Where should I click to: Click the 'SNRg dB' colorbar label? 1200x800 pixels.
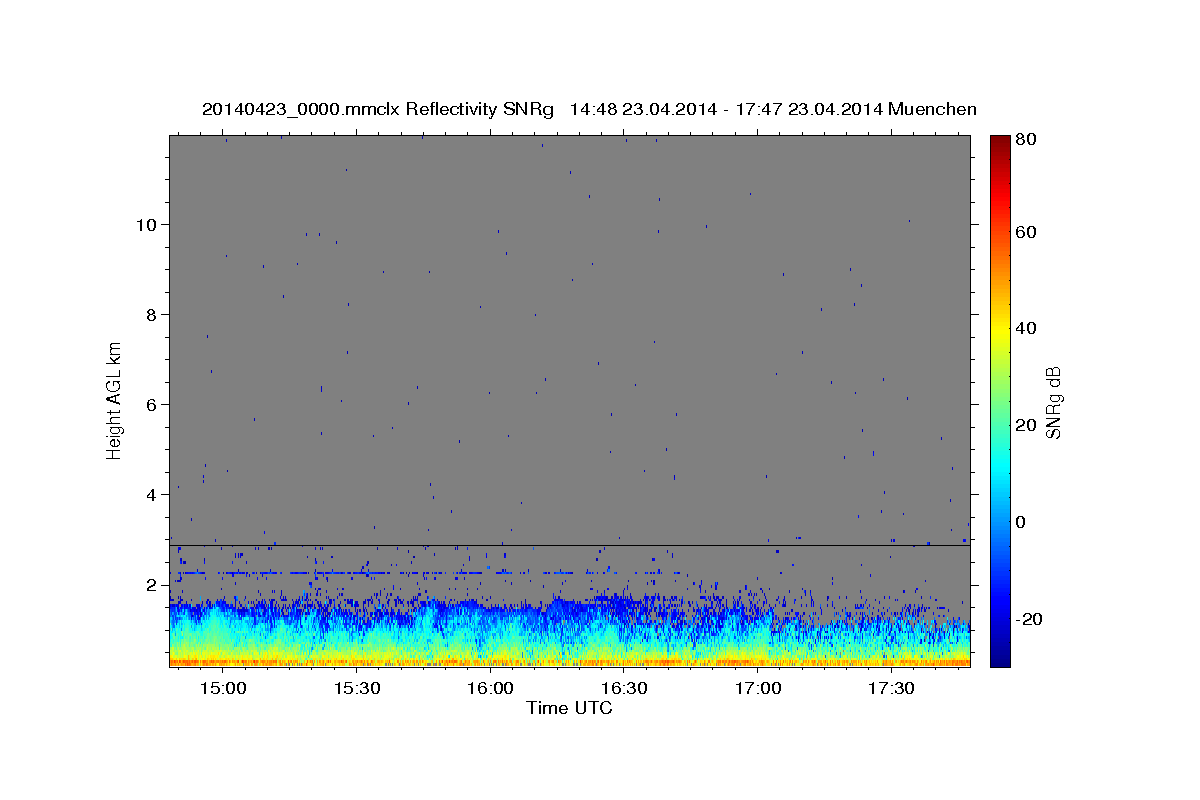coord(1054,402)
